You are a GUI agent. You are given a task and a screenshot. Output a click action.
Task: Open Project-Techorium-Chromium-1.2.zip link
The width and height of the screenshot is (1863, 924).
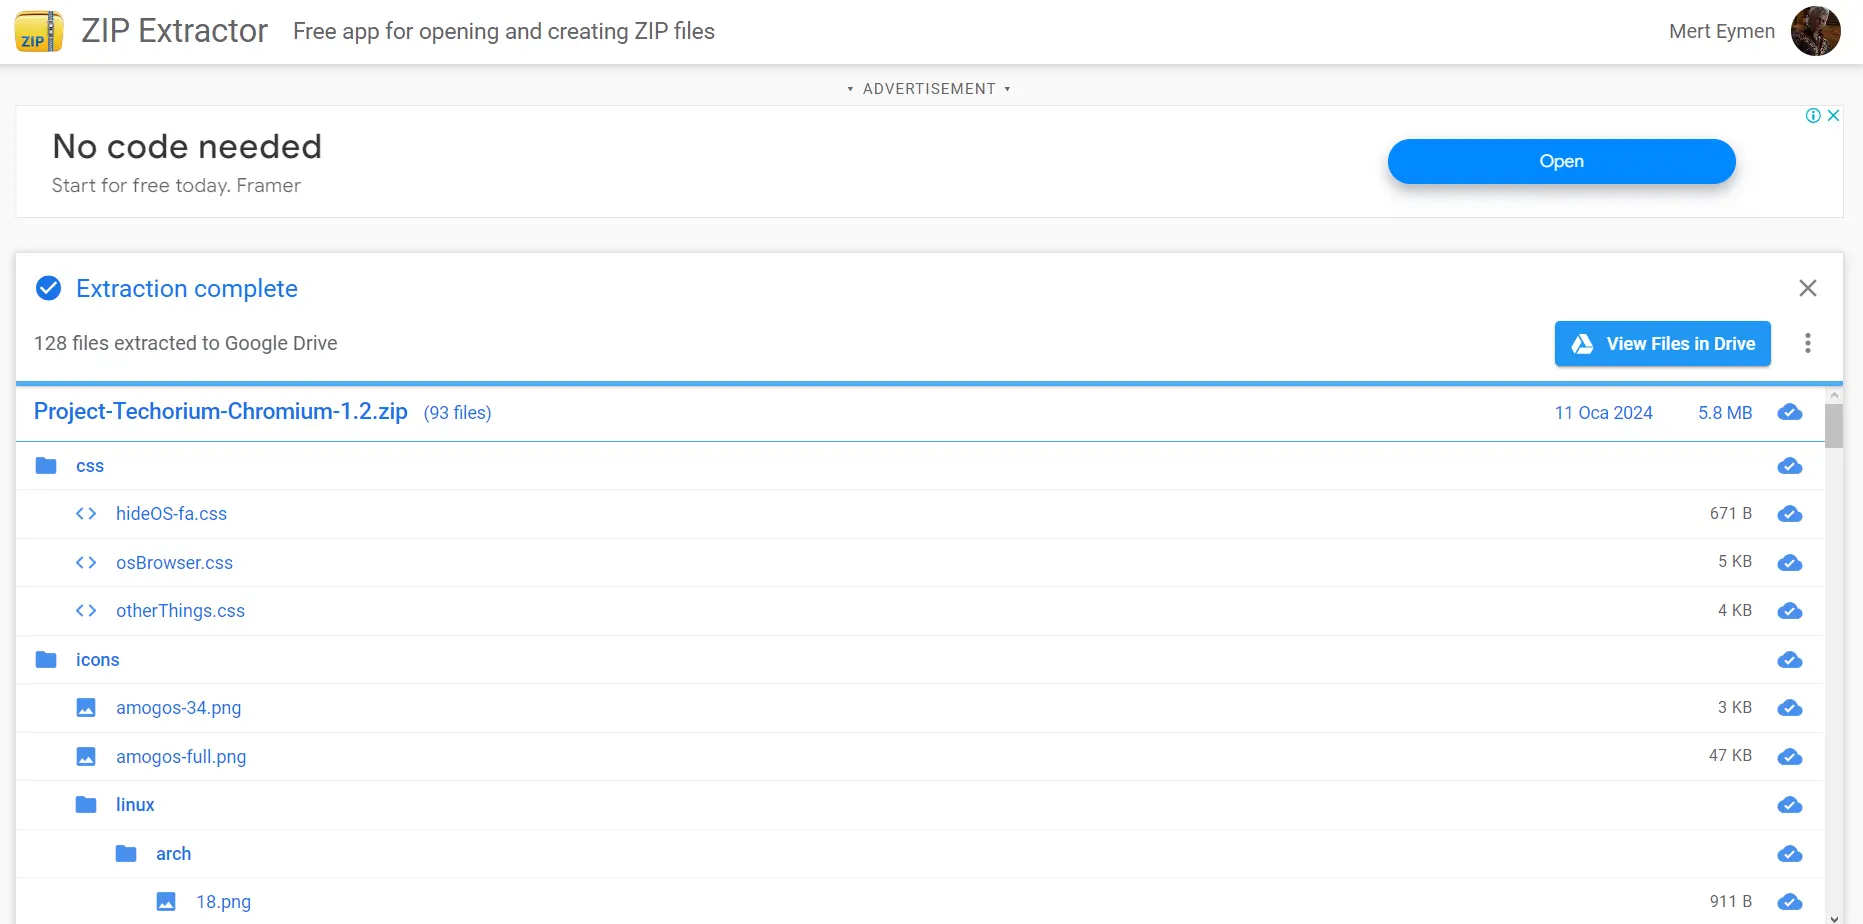[x=221, y=412]
